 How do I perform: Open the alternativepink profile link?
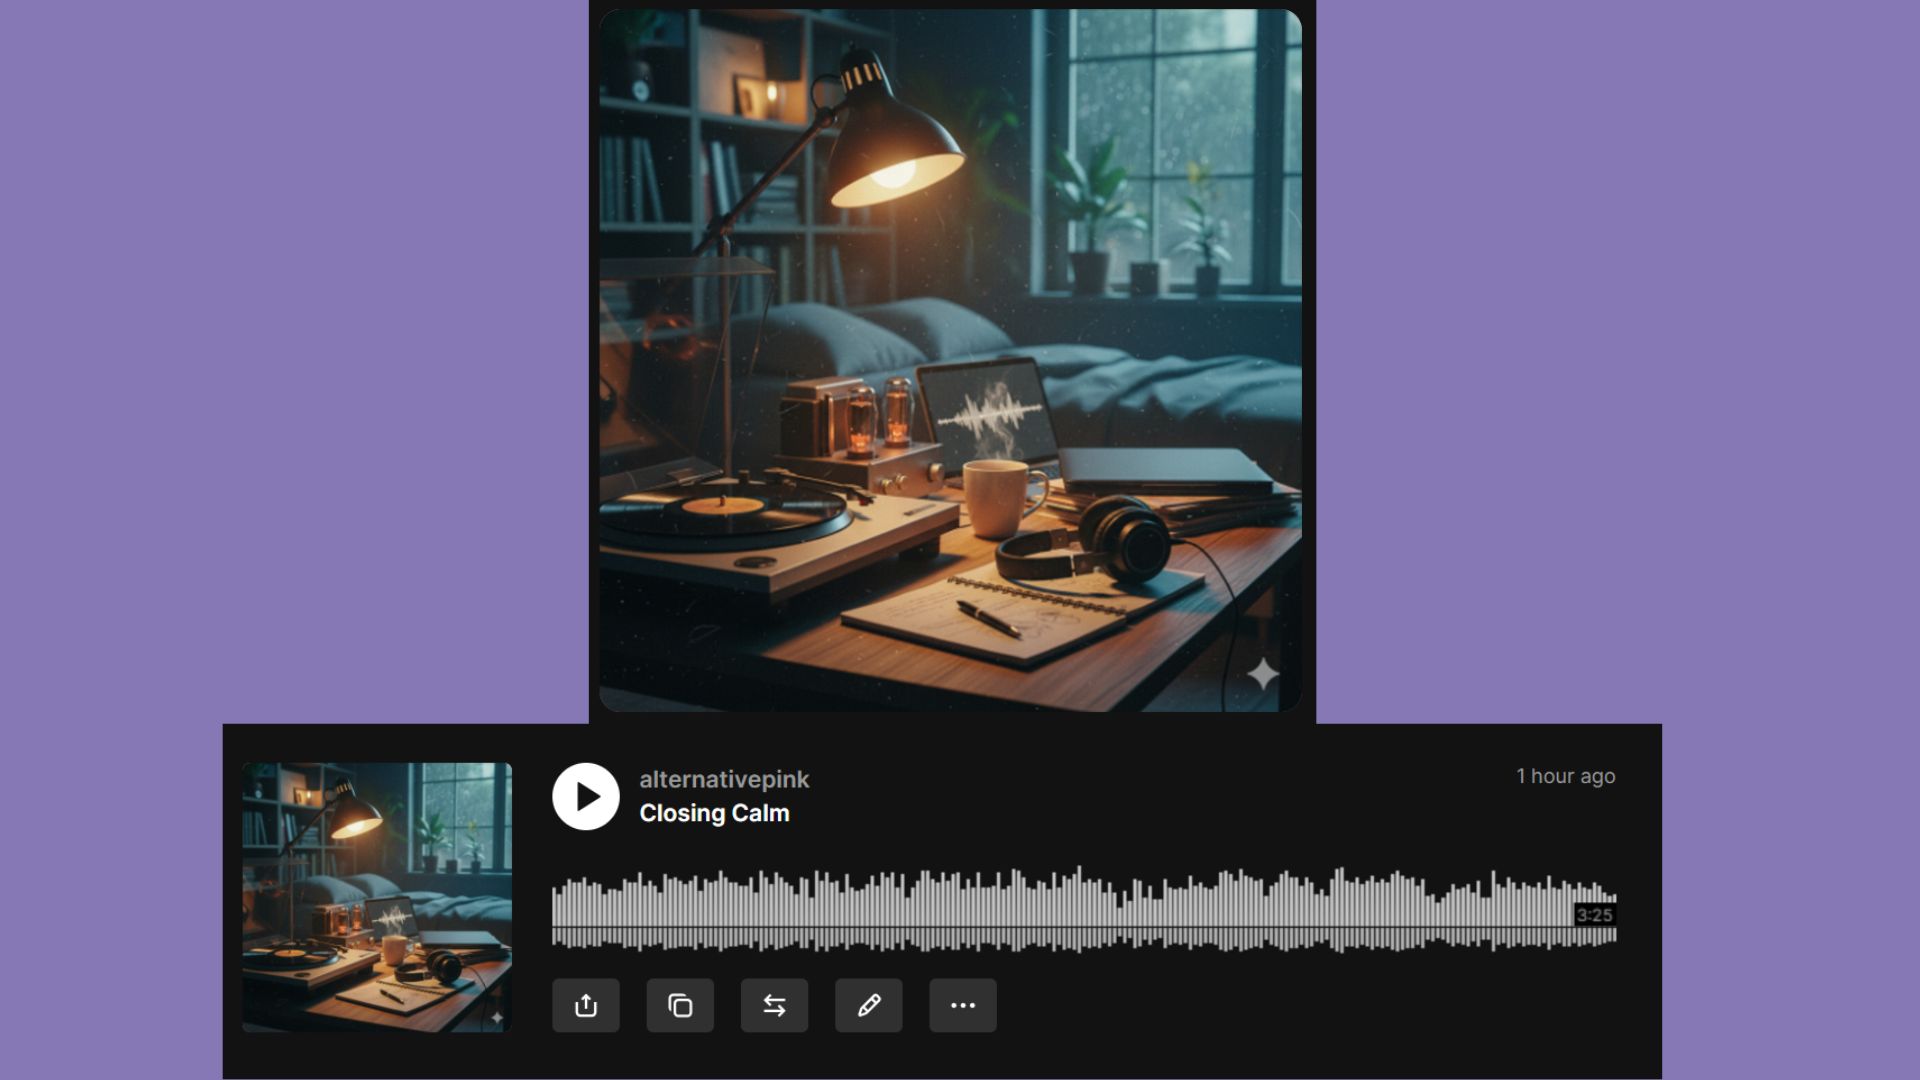click(724, 779)
